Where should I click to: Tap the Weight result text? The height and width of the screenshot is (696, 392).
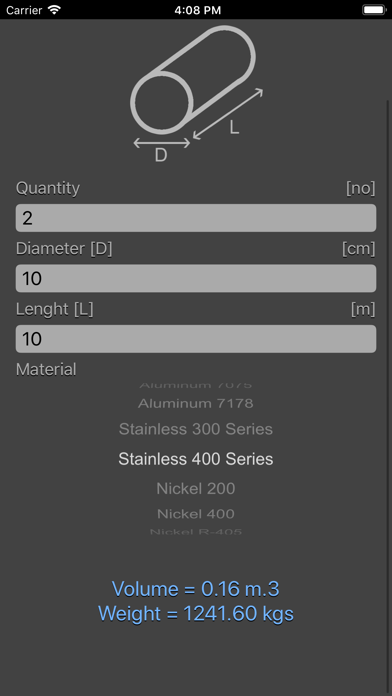click(x=196, y=614)
